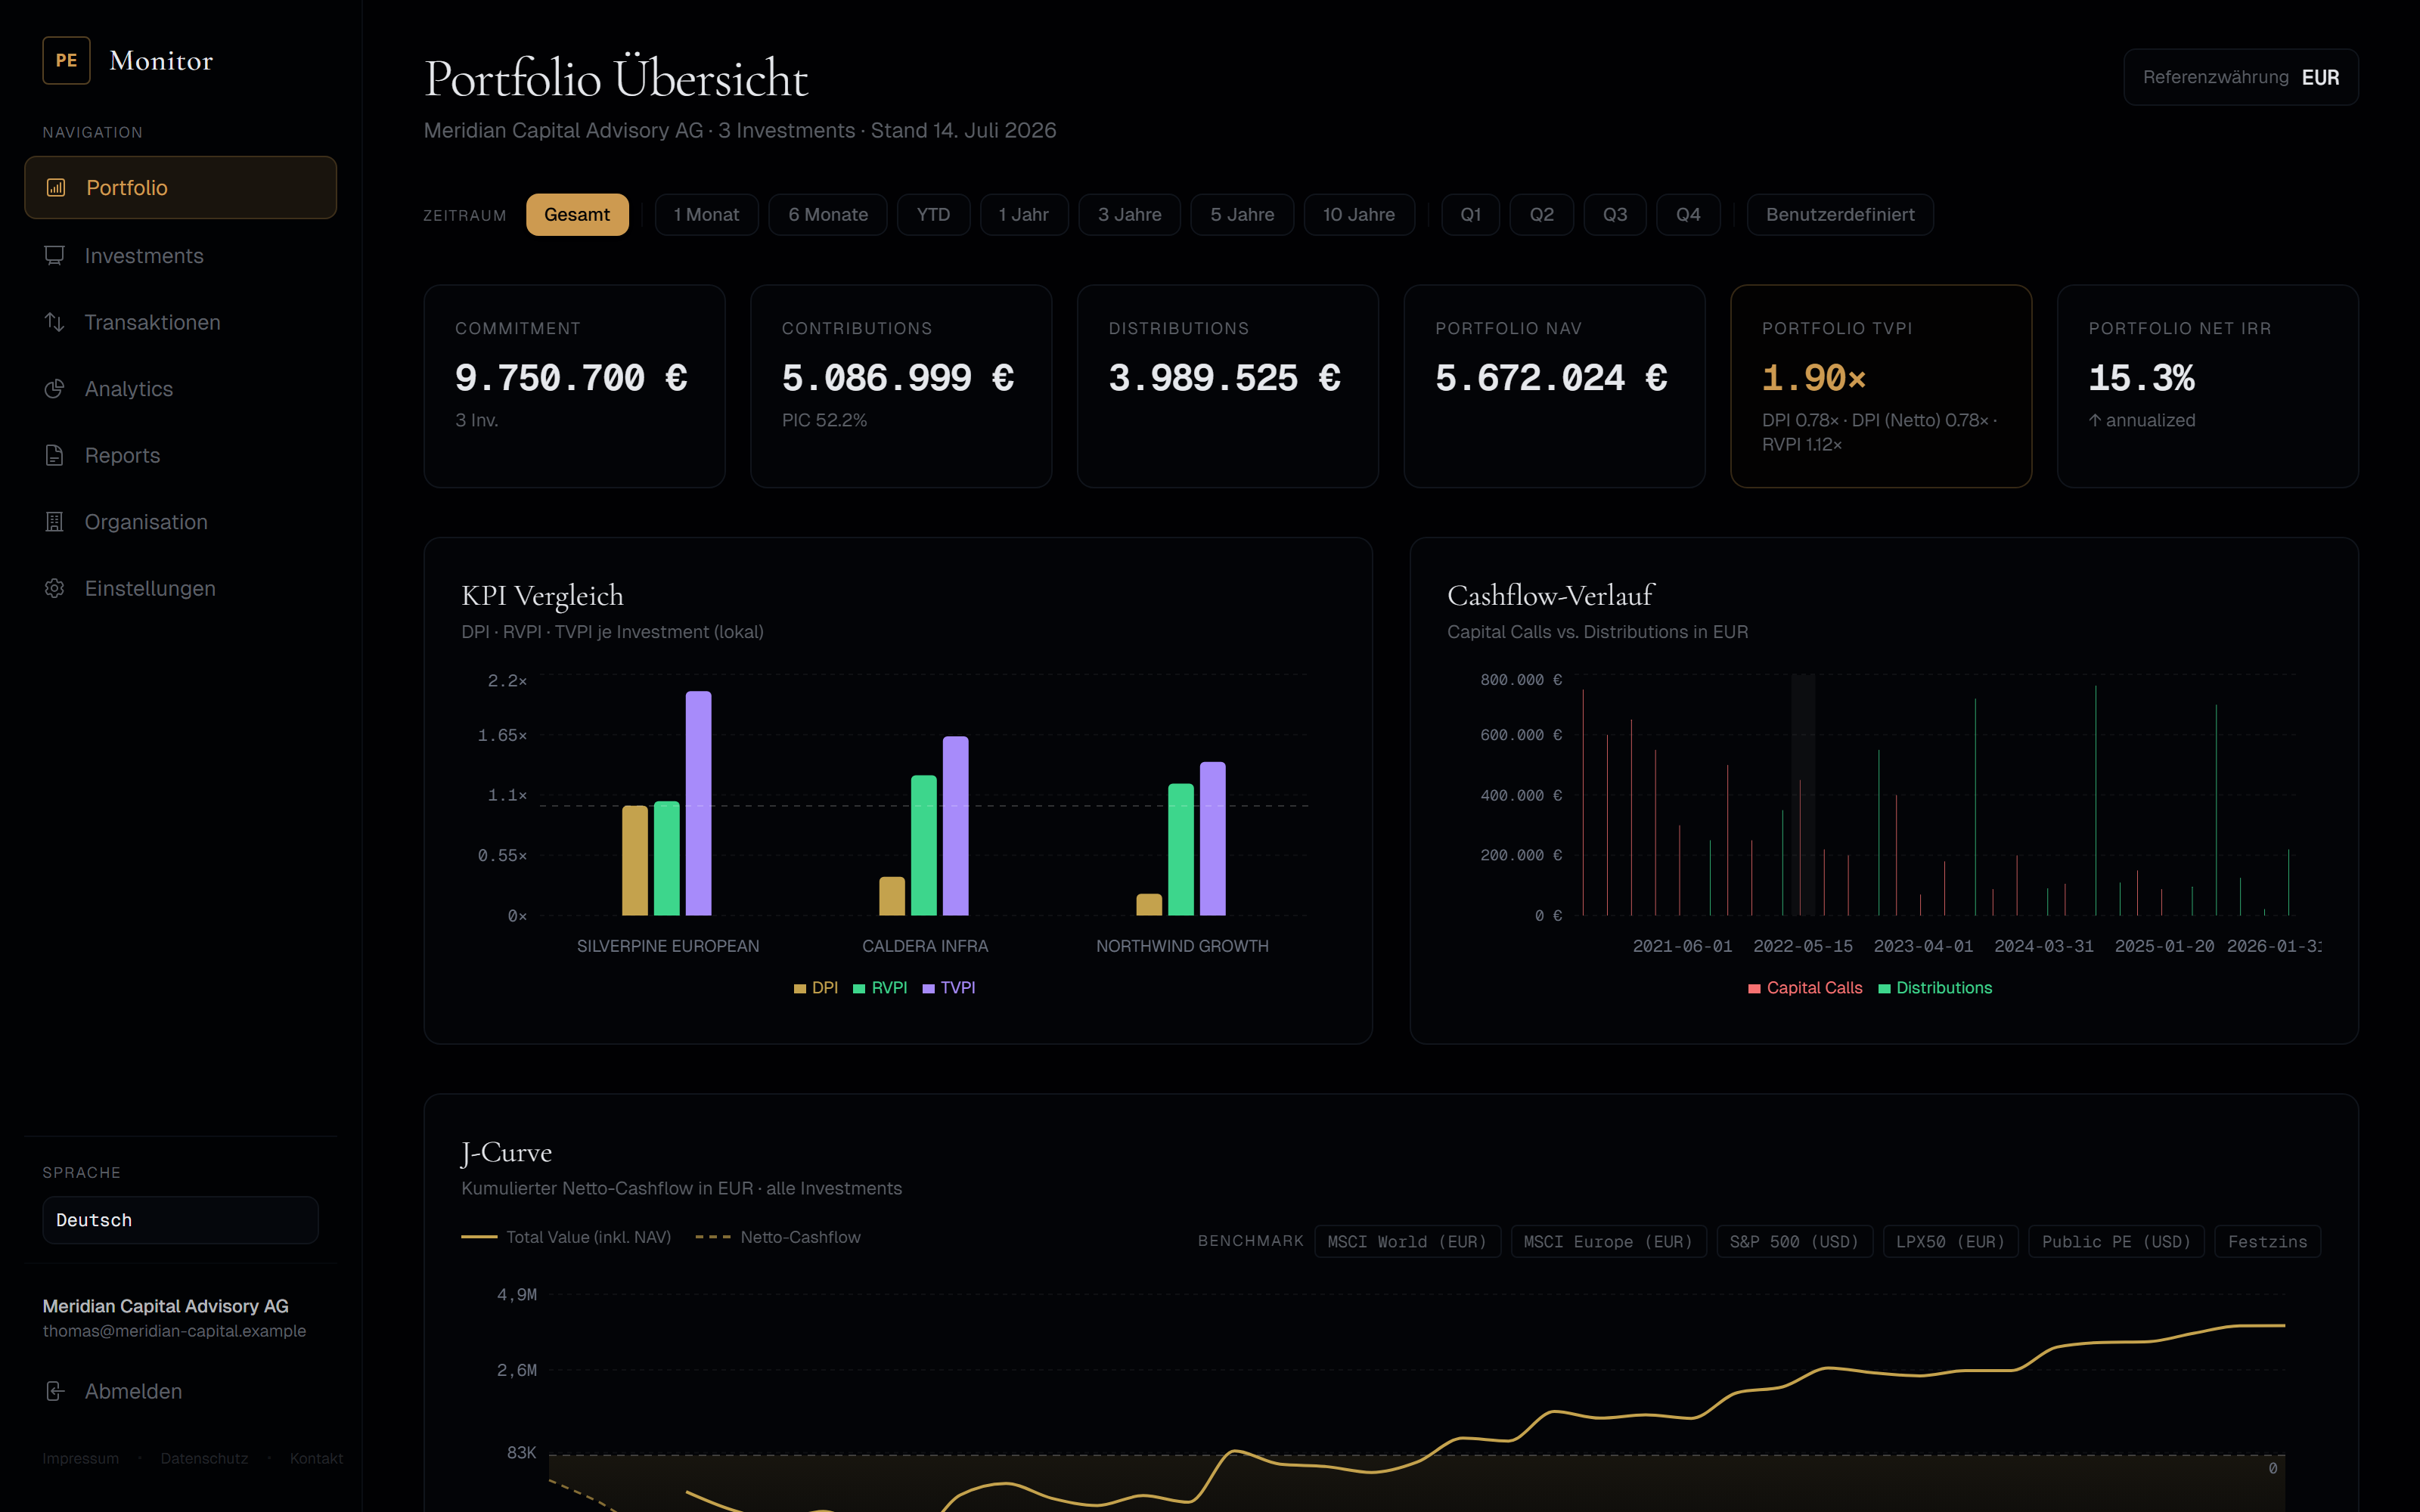This screenshot has height=1512, width=2420.
Task: Click Northwind Growth DPI bar
Action: (1149, 905)
